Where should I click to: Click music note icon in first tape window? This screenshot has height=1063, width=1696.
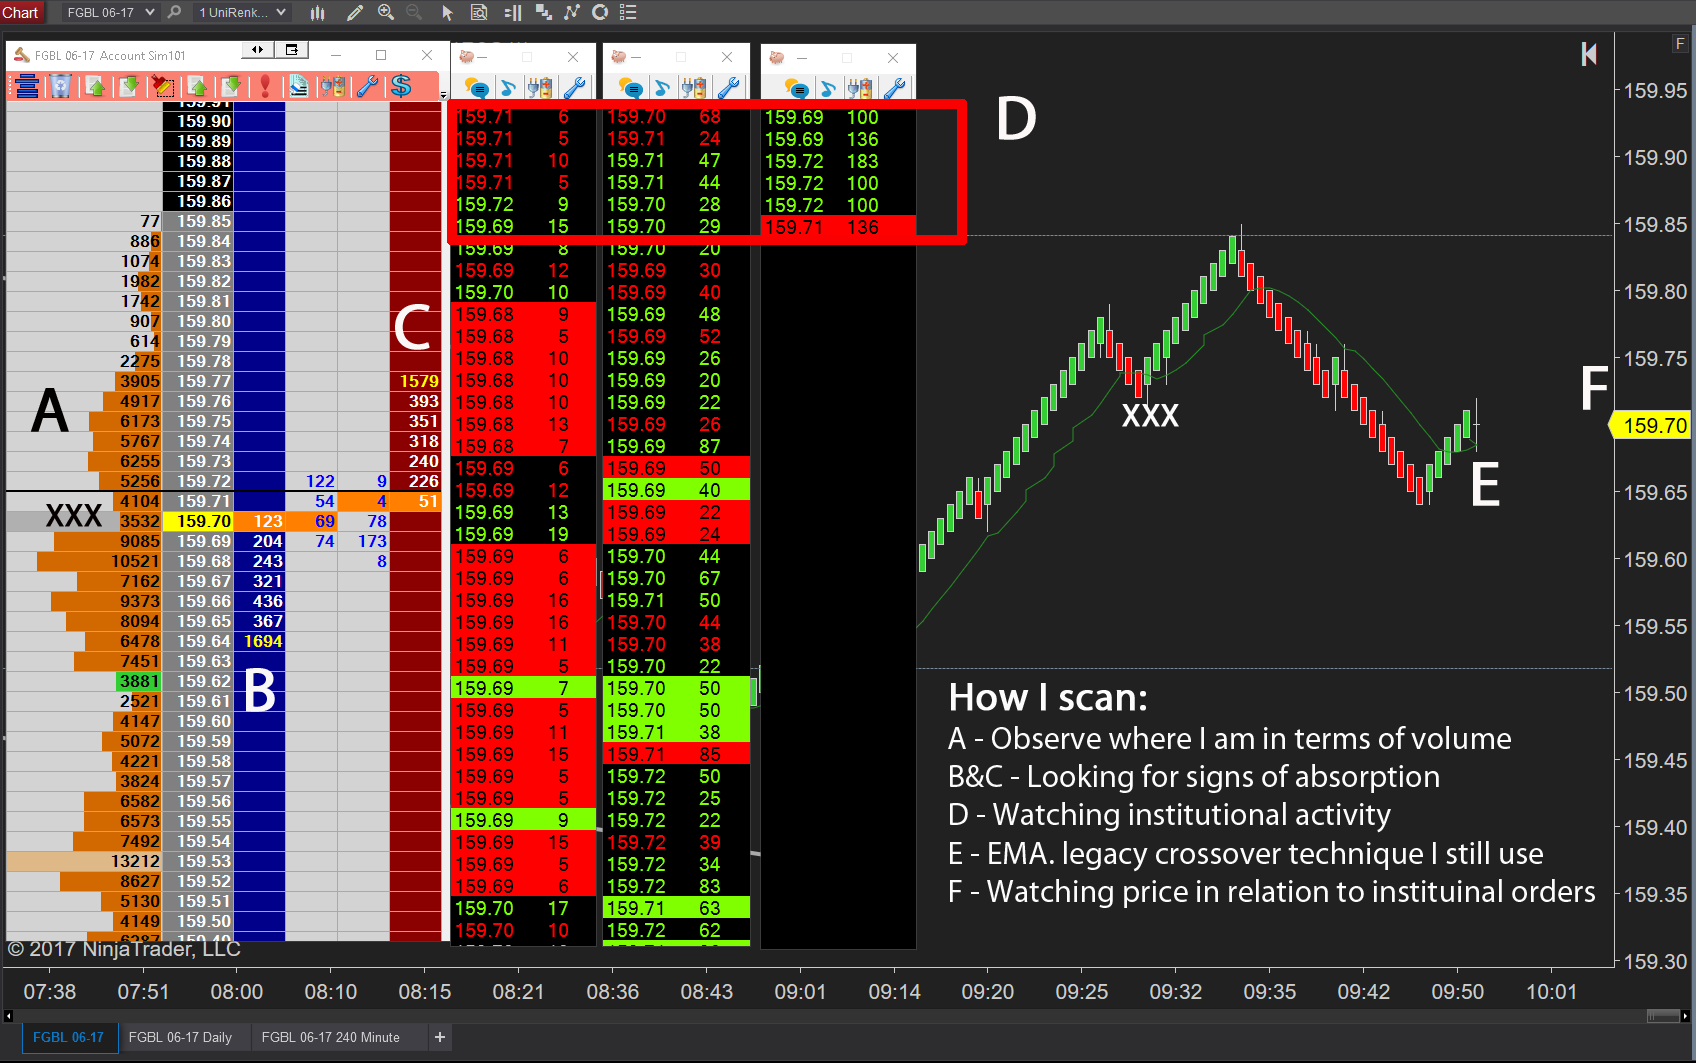(508, 88)
